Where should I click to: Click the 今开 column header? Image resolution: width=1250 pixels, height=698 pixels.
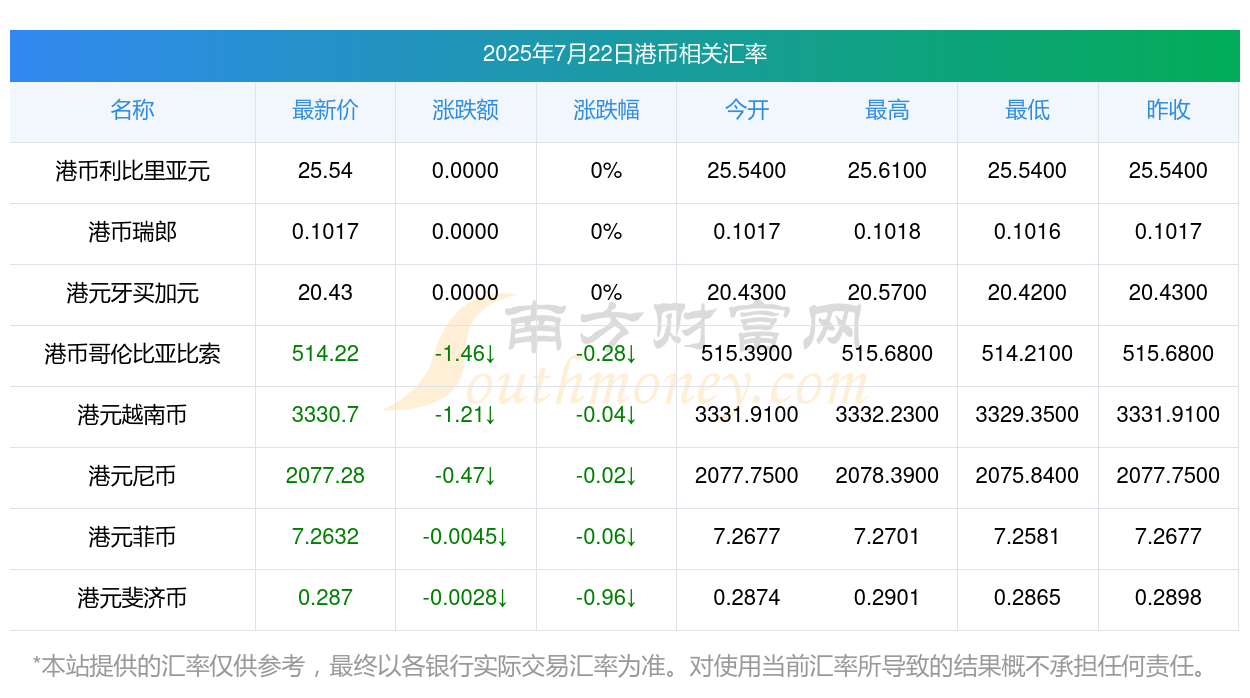point(747,110)
